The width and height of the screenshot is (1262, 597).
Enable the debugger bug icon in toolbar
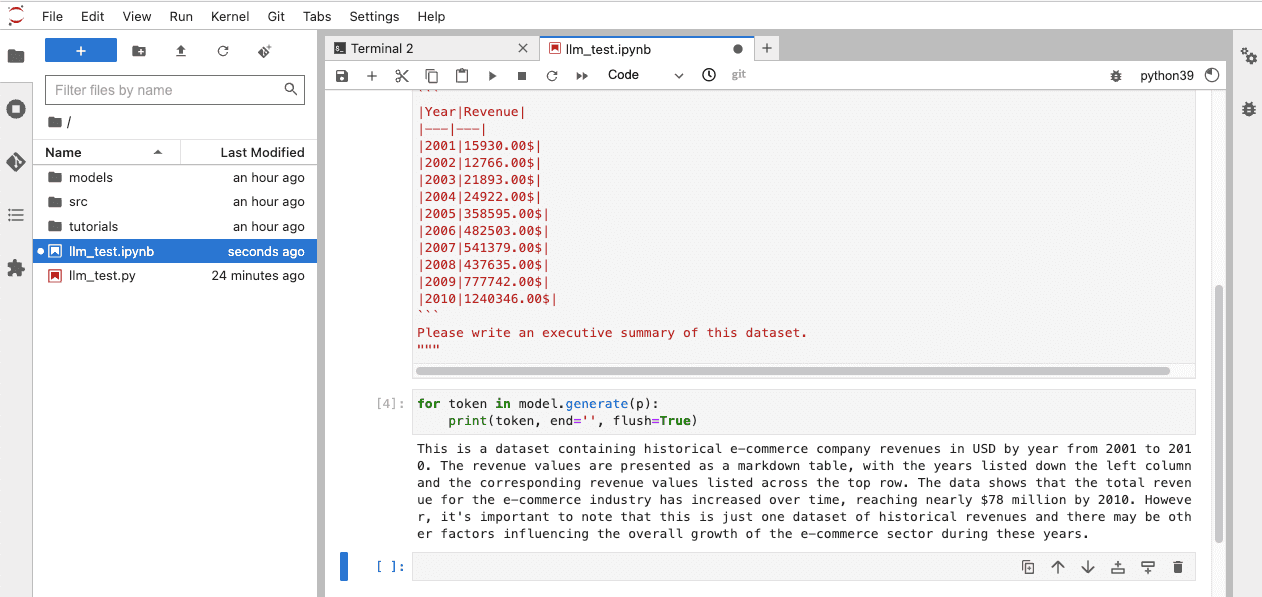click(1117, 76)
